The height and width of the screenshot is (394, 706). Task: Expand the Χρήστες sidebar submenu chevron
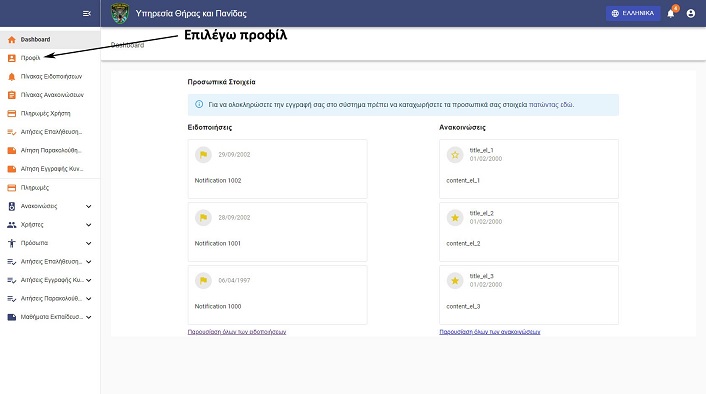click(x=89, y=225)
